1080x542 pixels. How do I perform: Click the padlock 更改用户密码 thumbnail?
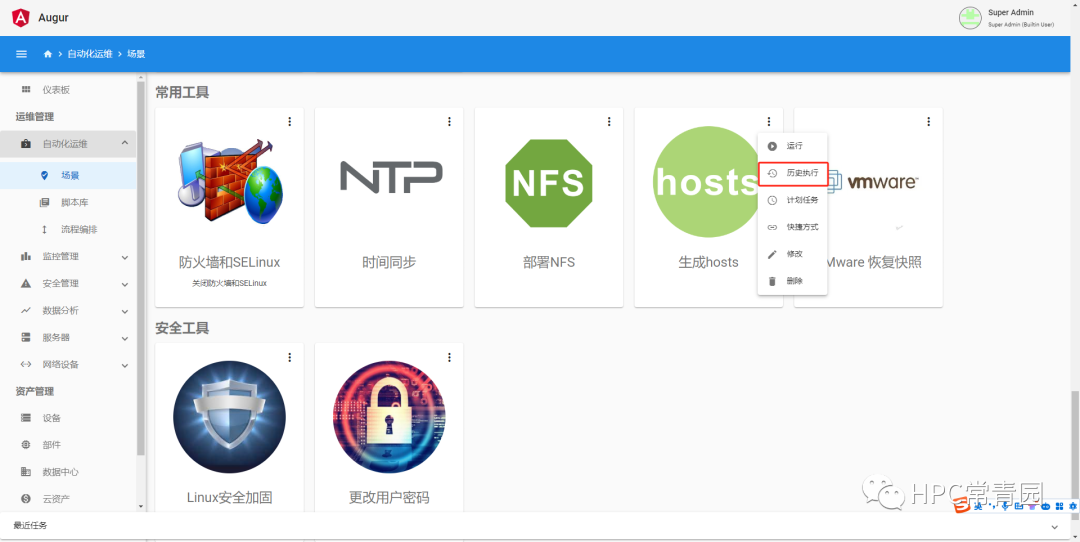[x=389, y=417]
